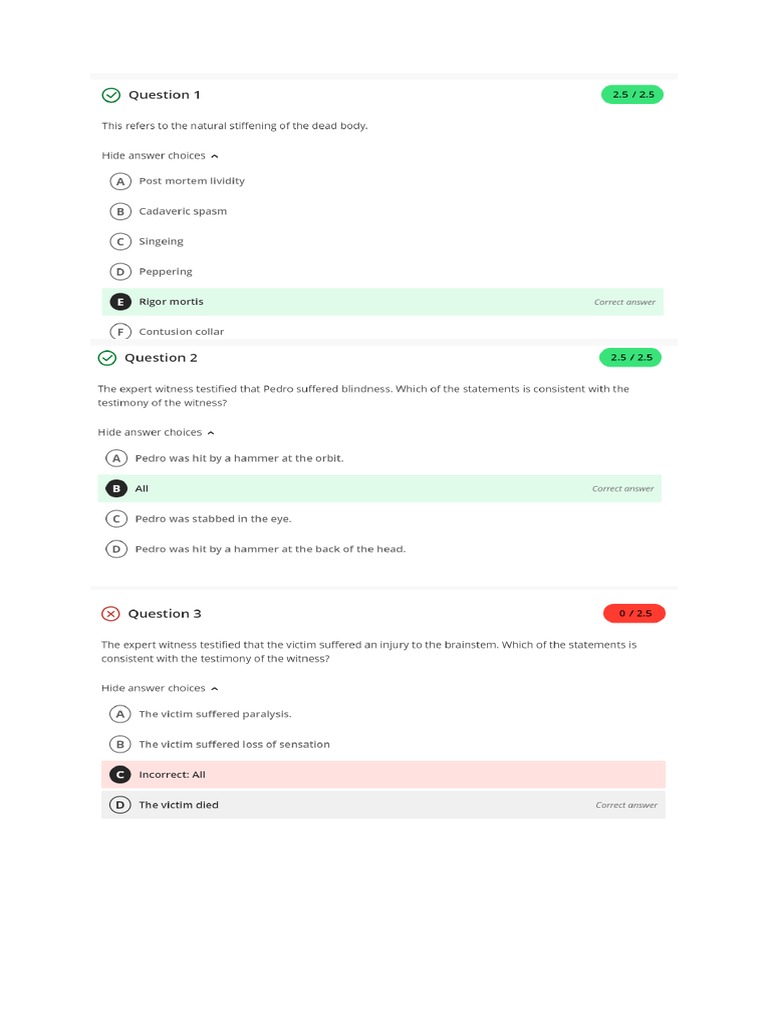Collapse Question 3 answer choices
768x1024 pixels.
[160, 689]
